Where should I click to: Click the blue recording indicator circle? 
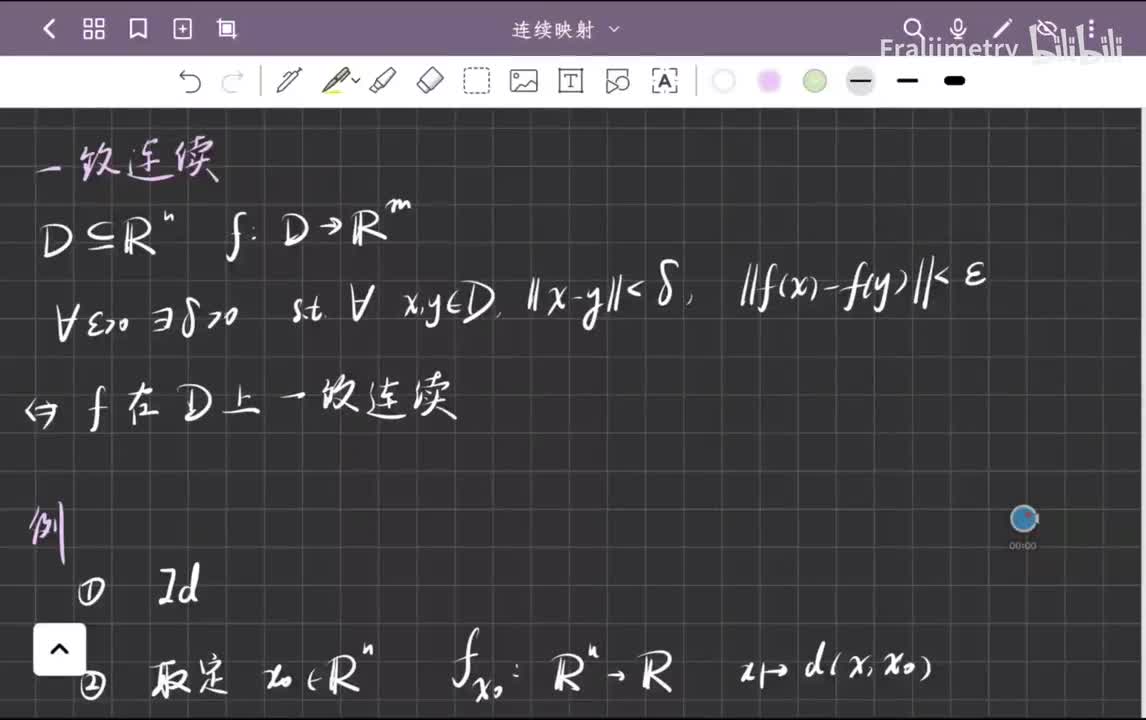(x=1024, y=518)
